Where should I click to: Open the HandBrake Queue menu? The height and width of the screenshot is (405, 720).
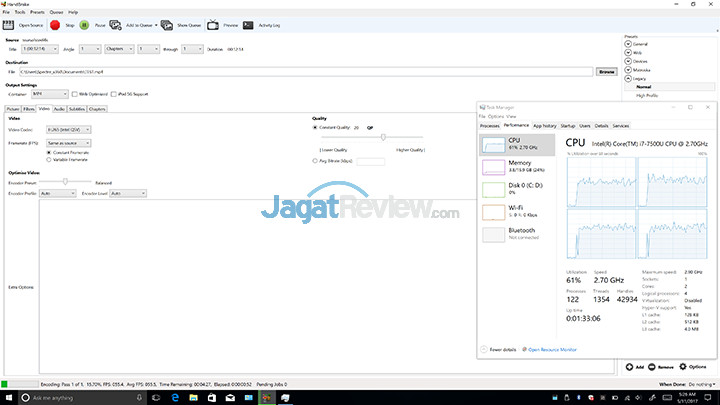point(56,12)
